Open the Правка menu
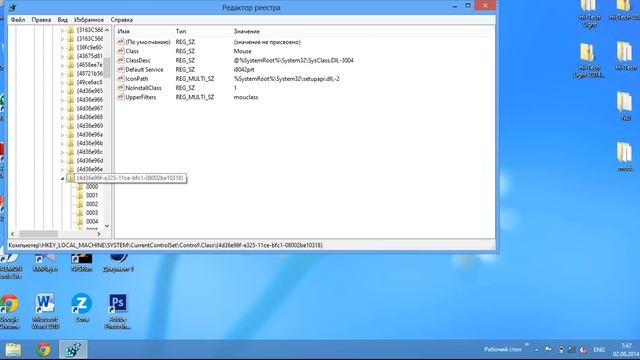 point(41,20)
